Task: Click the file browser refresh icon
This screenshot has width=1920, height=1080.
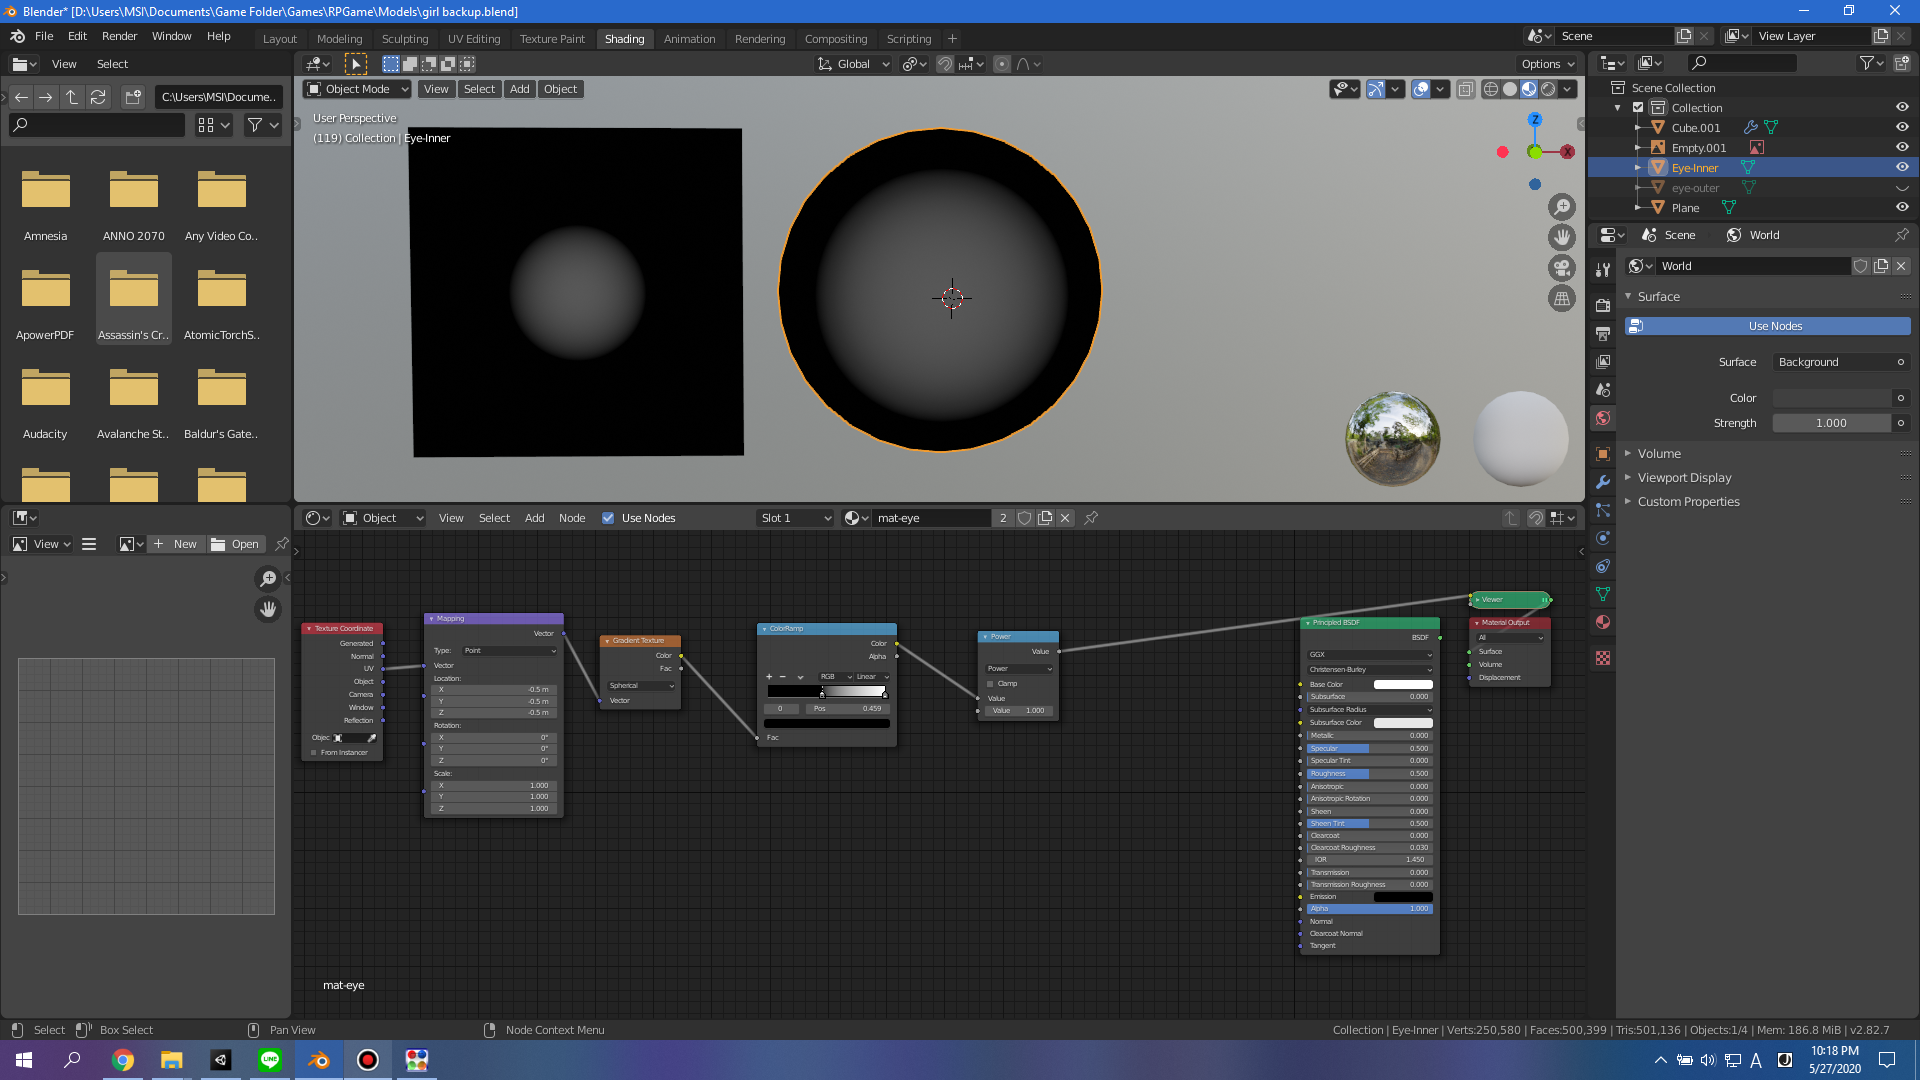Action: tap(98, 97)
